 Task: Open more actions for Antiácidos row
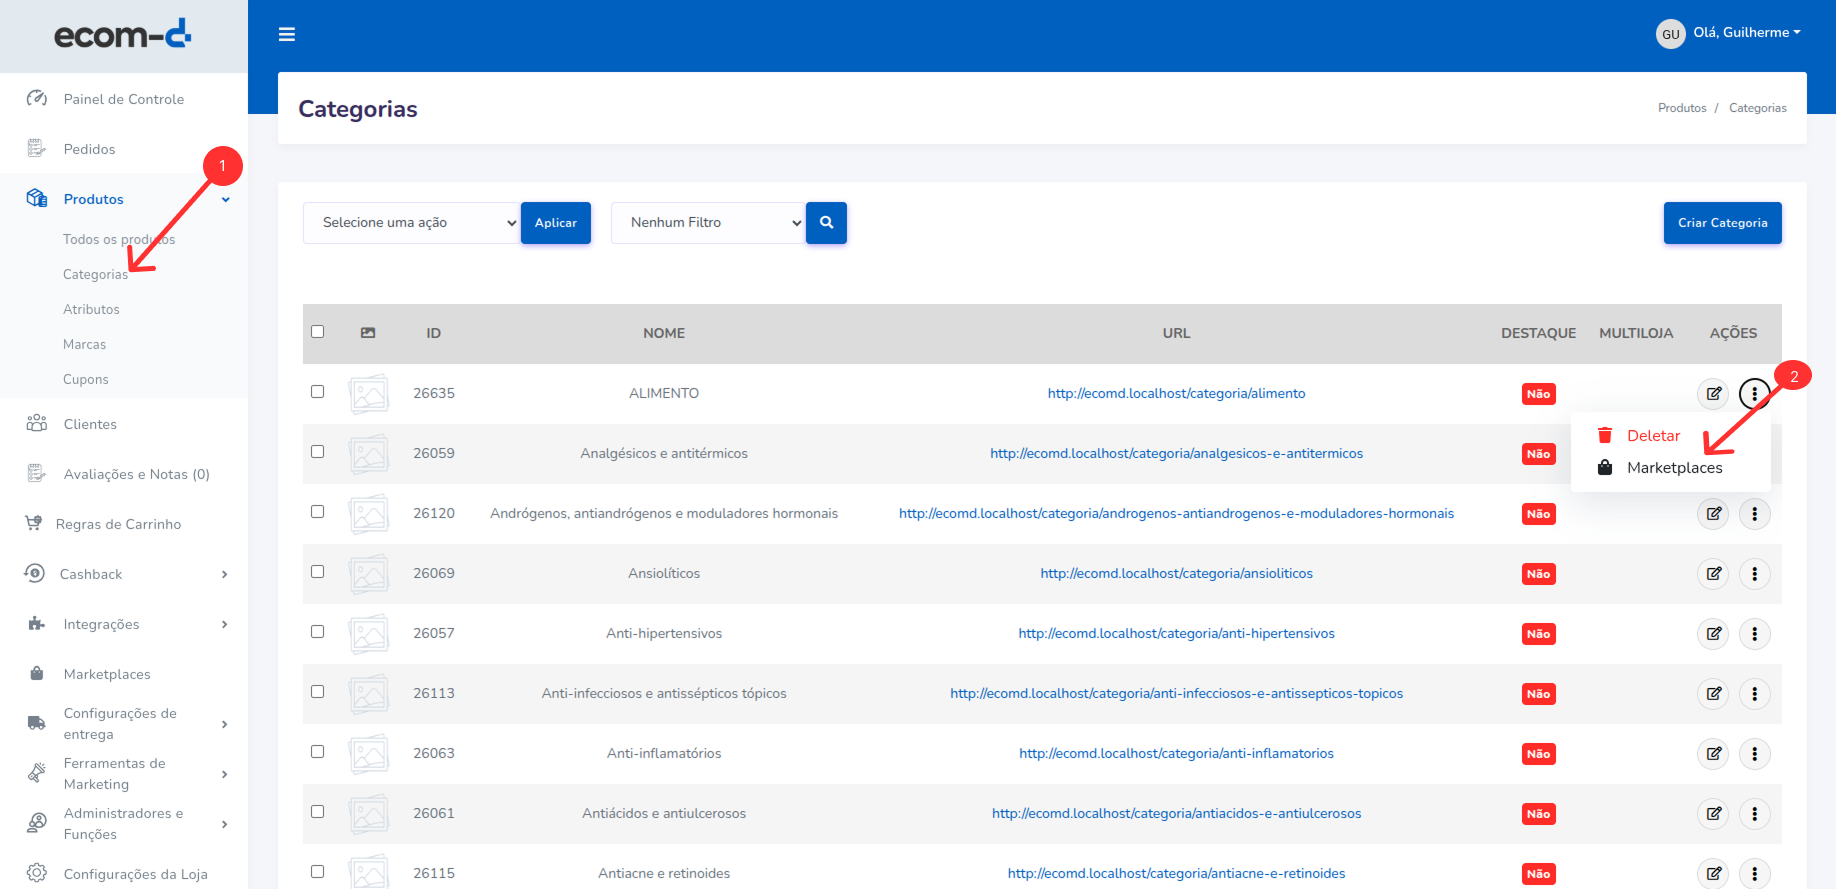point(1754,814)
